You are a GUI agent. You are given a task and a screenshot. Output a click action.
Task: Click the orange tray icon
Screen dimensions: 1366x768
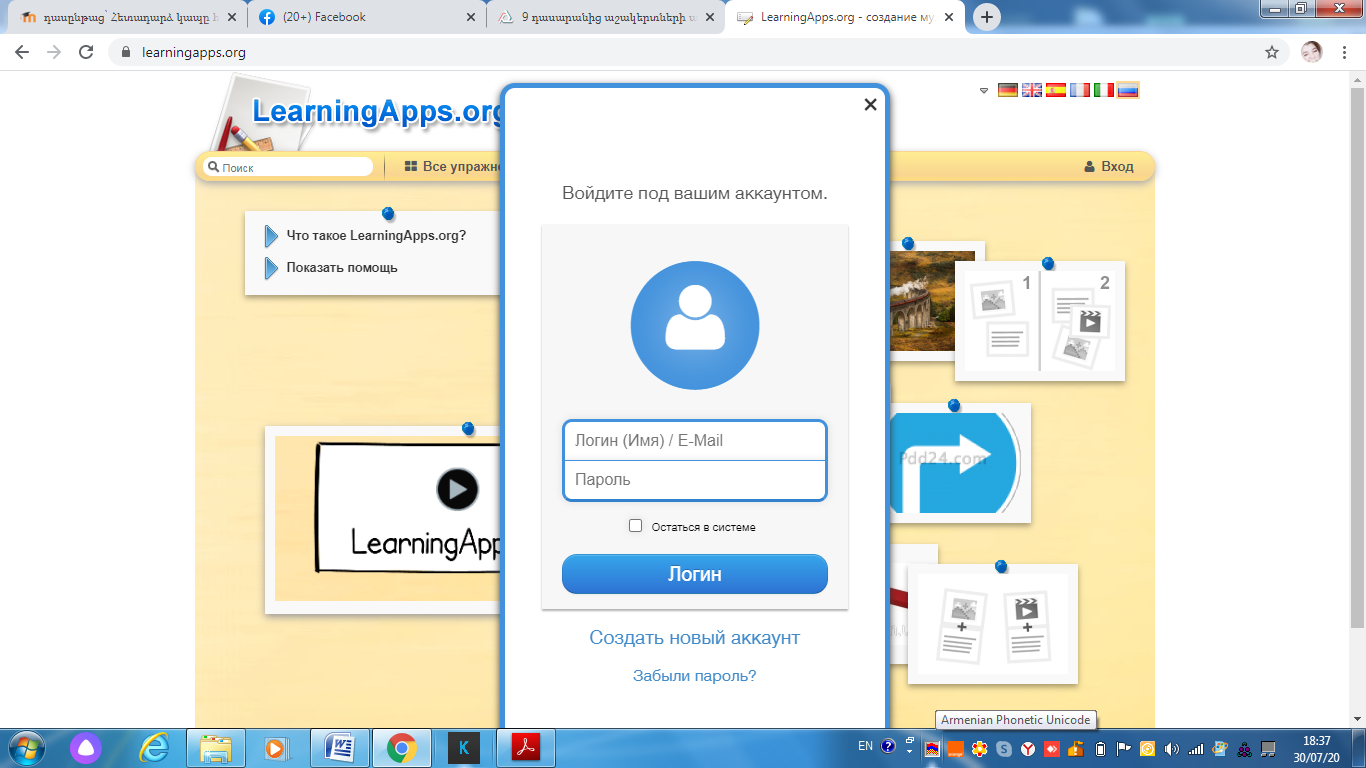click(955, 749)
